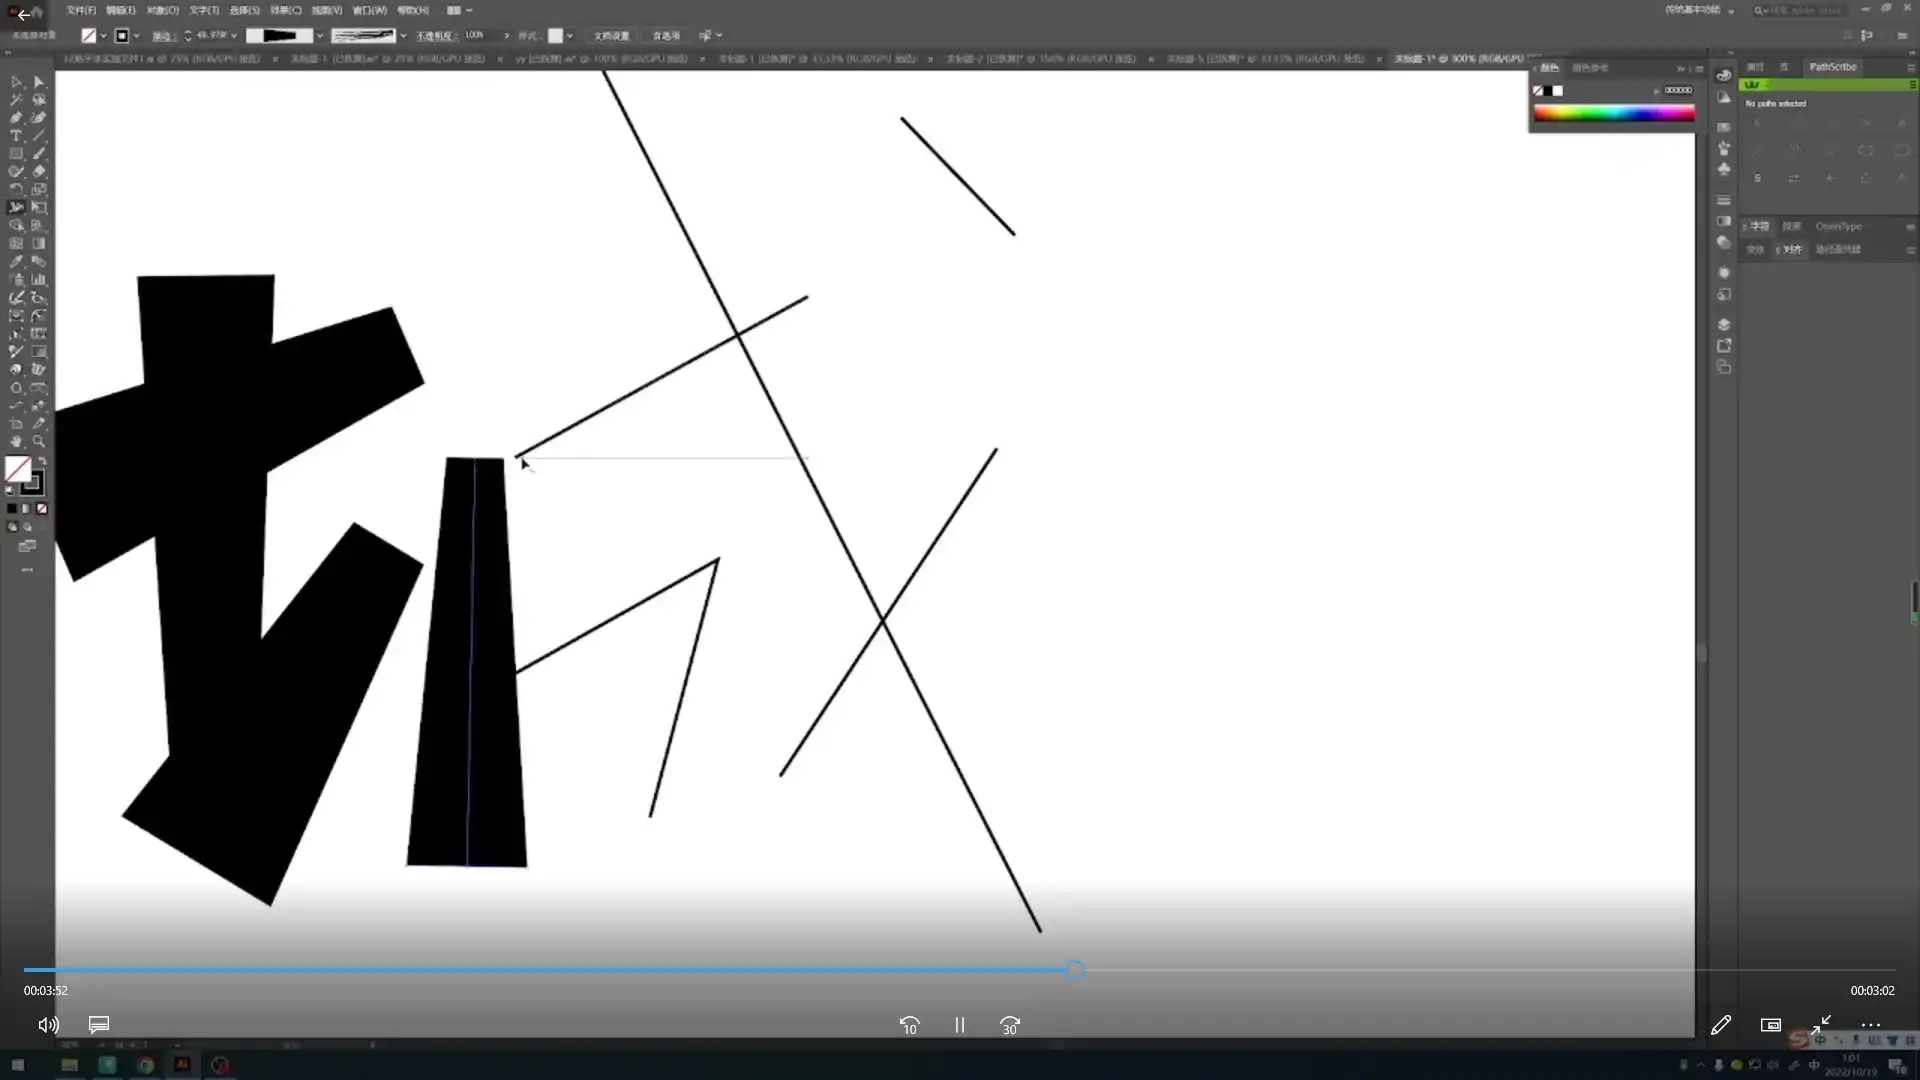Click the video progress bar handle
Viewport: 1920px width, 1080px height.
click(x=1075, y=970)
